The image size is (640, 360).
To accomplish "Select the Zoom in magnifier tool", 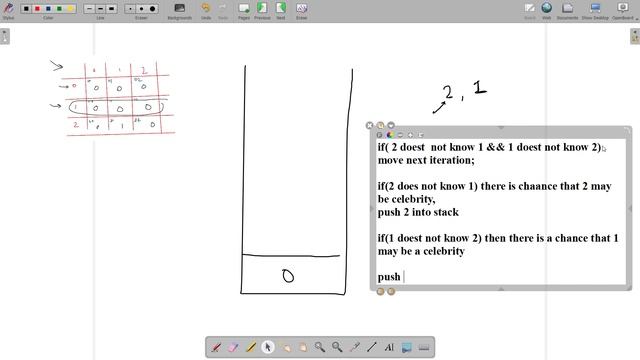I will (320, 347).
